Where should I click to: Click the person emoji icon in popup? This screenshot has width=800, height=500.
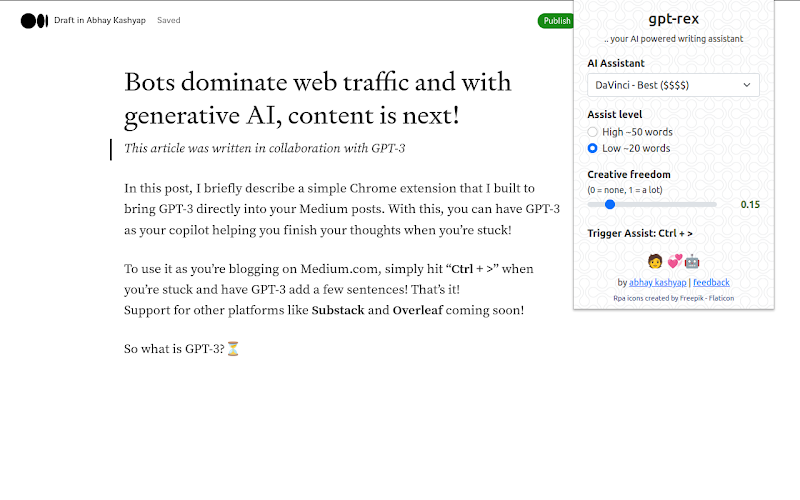point(655,262)
